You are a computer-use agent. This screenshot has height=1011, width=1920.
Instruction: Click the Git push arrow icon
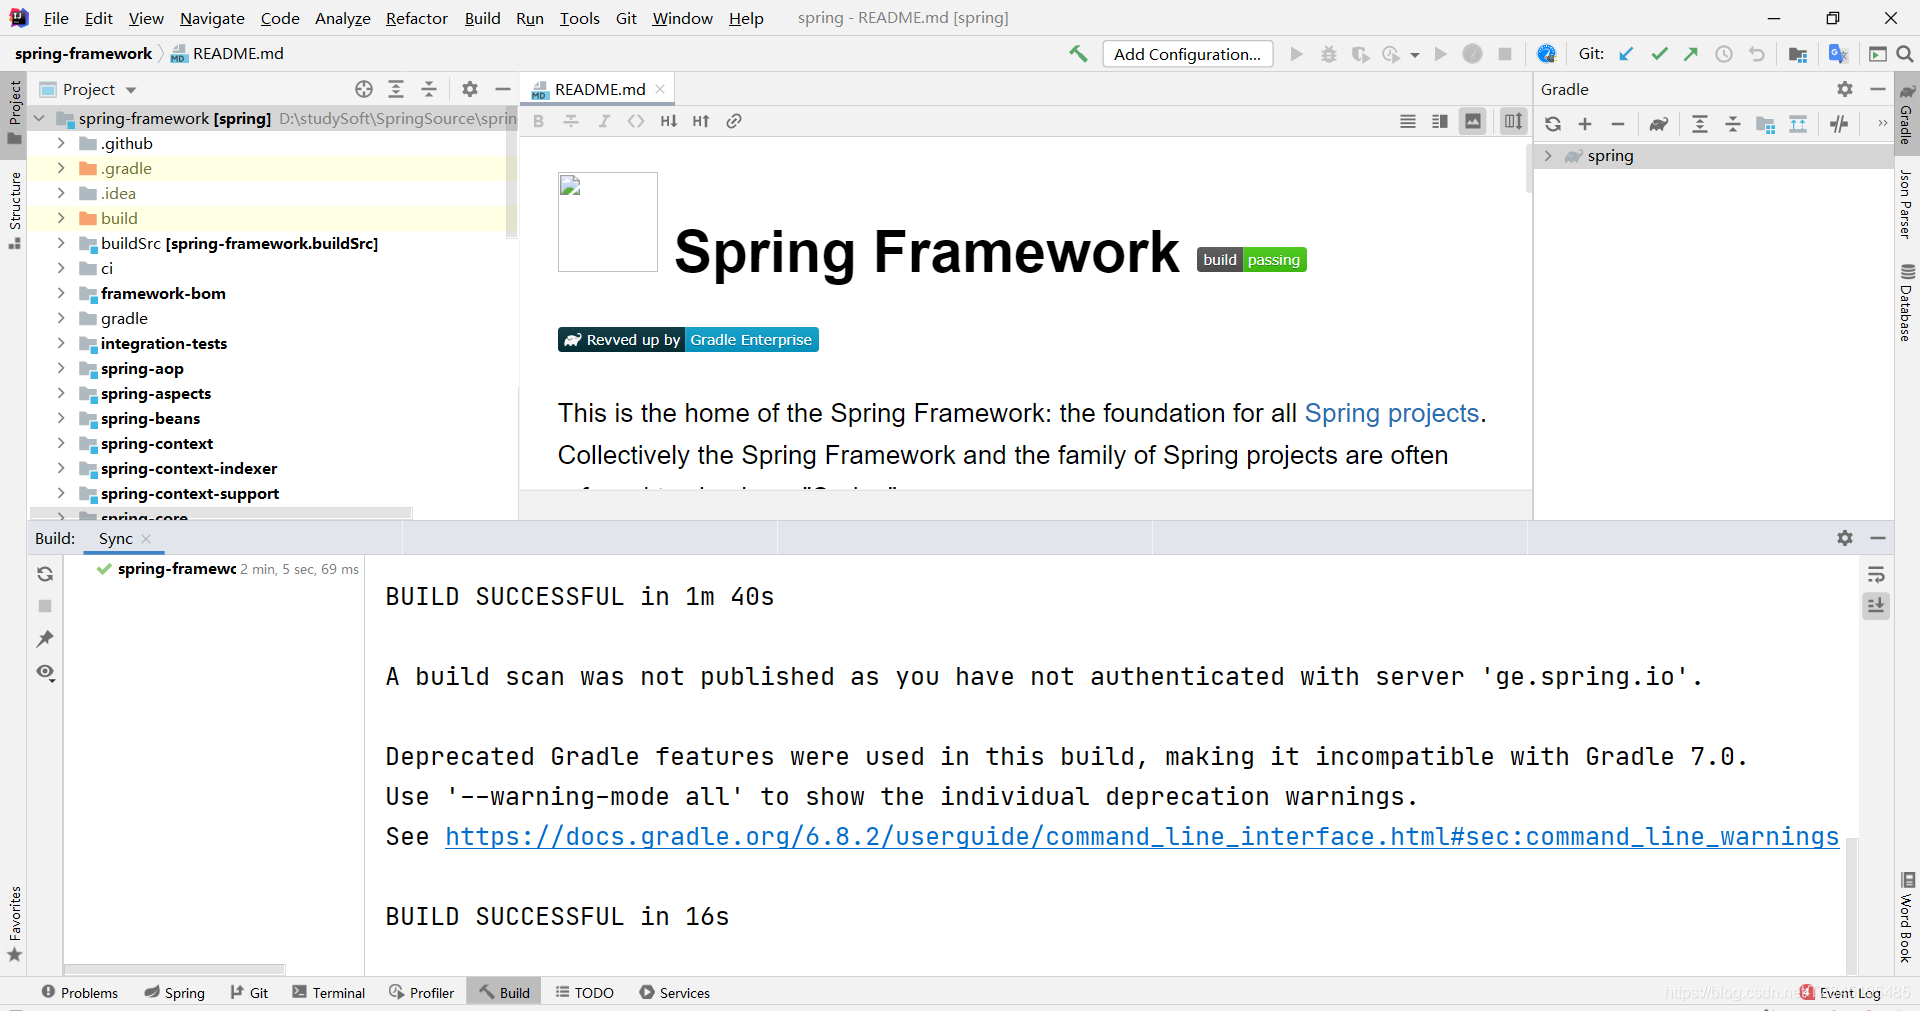click(x=1691, y=54)
